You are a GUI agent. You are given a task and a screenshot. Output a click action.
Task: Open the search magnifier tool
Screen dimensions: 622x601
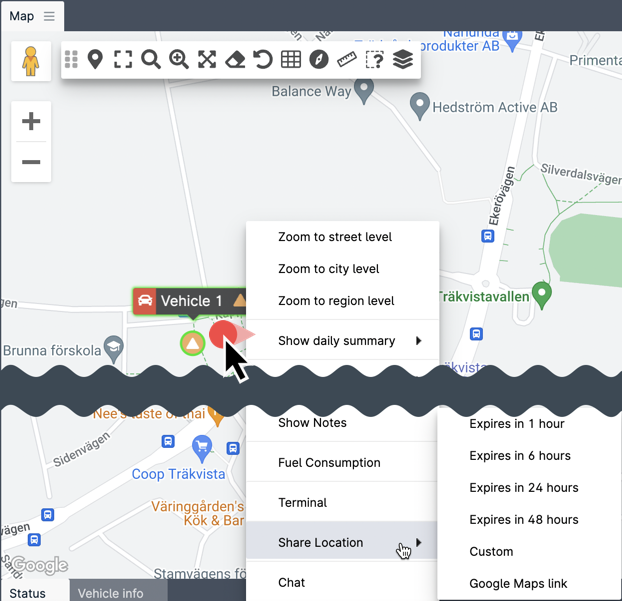[151, 60]
